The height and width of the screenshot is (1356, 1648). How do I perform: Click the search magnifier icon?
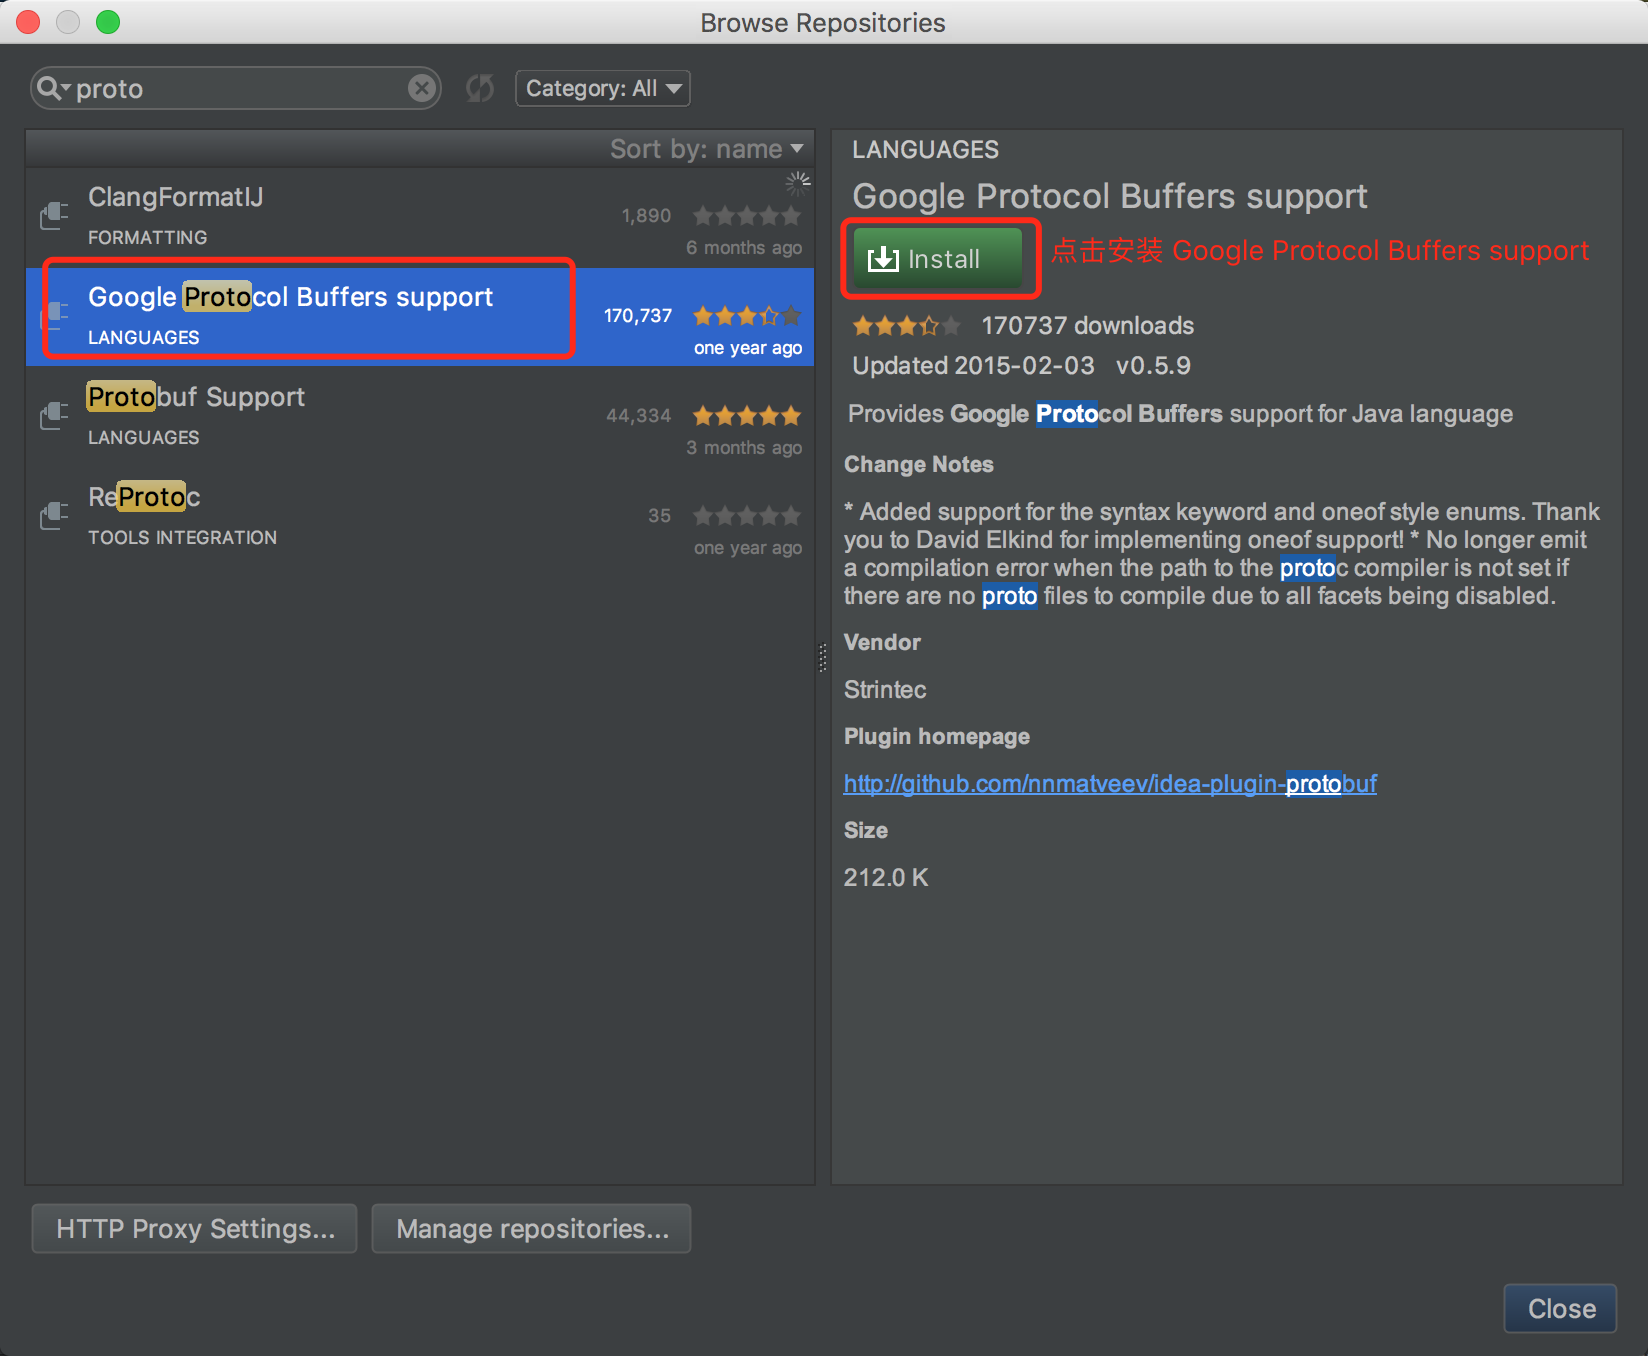[x=52, y=89]
